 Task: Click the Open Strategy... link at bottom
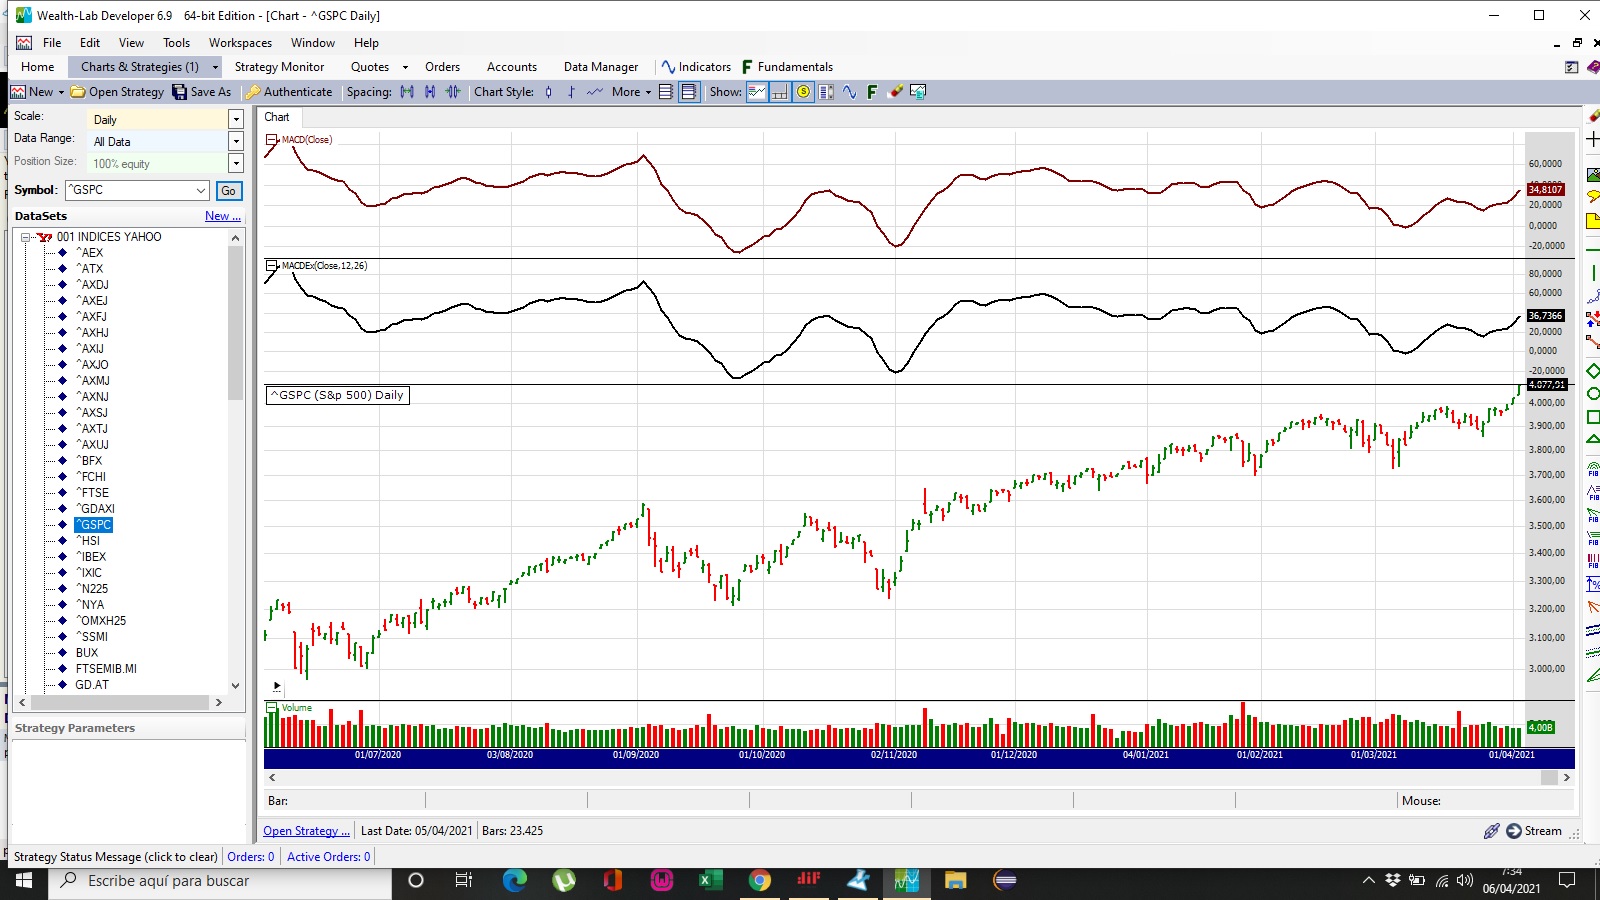(x=306, y=831)
